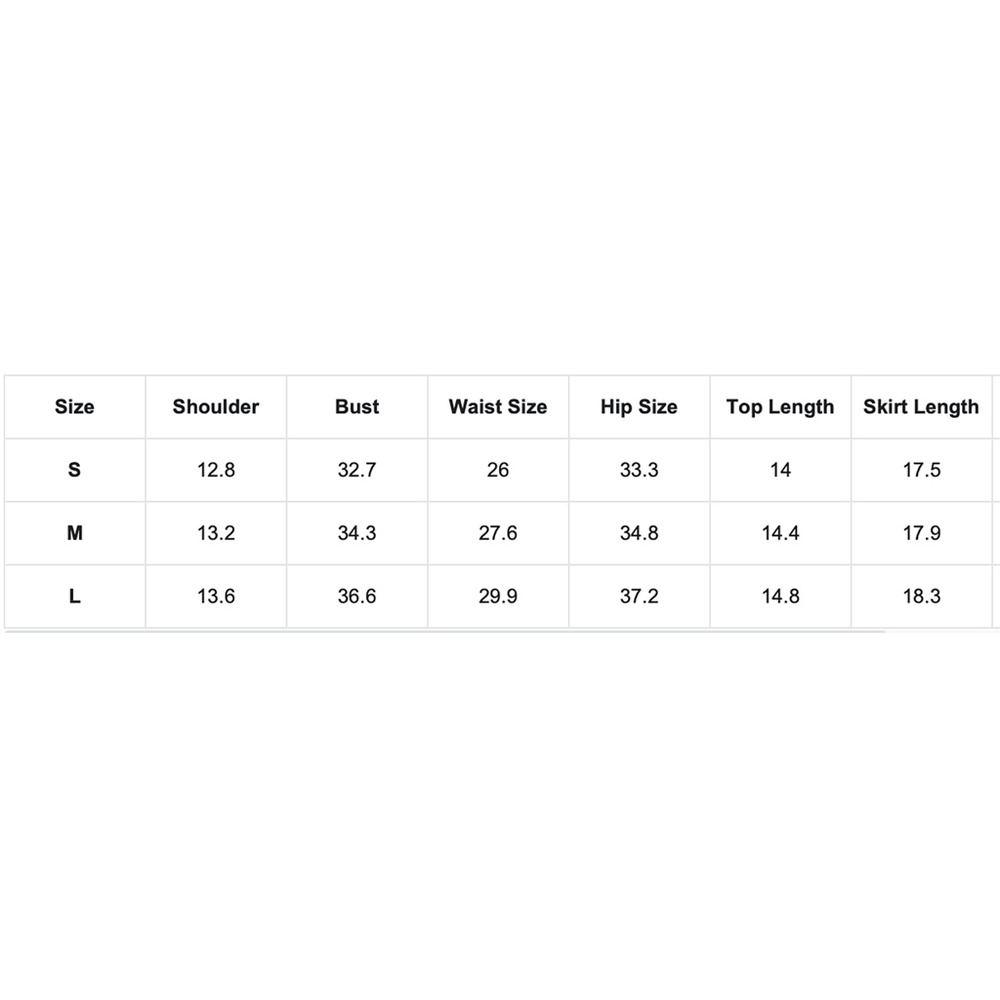This screenshot has height=1000, width=1000.
Task: Click the 26 waist size cell
Action: 498,470
